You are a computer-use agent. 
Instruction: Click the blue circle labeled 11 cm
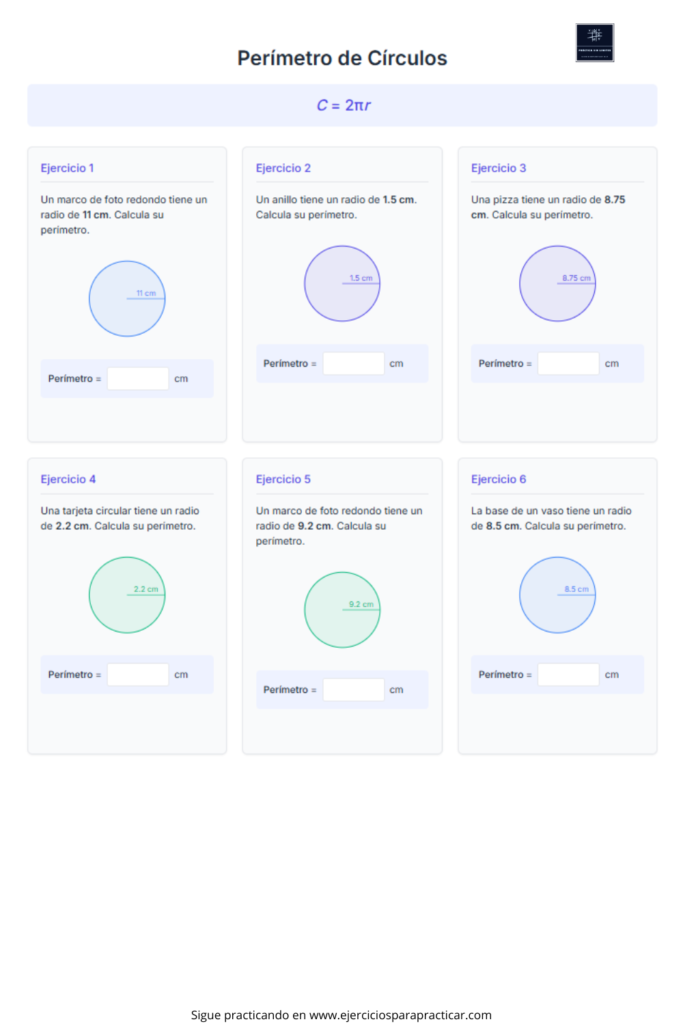127,299
